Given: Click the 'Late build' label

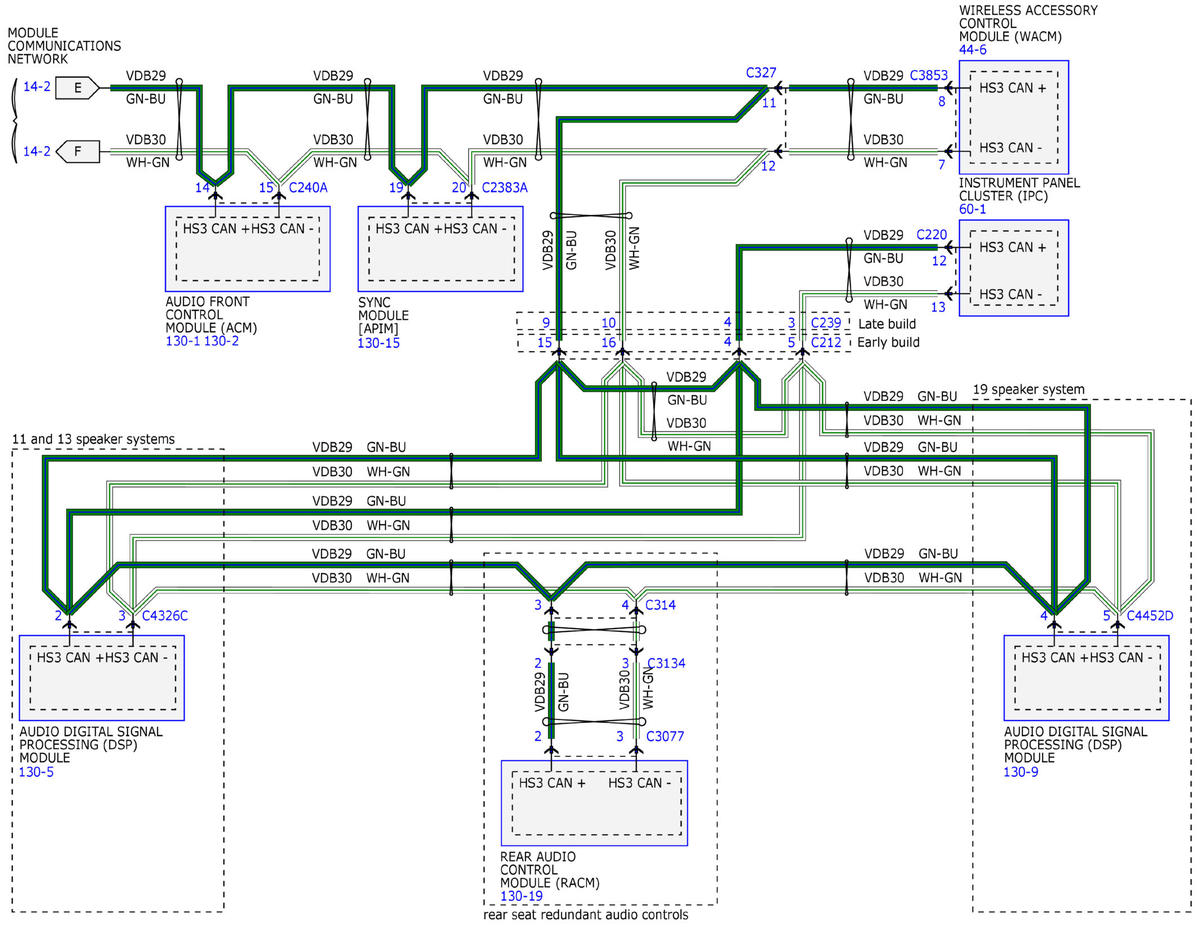Looking at the screenshot, I should pyautogui.click(x=886, y=323).
